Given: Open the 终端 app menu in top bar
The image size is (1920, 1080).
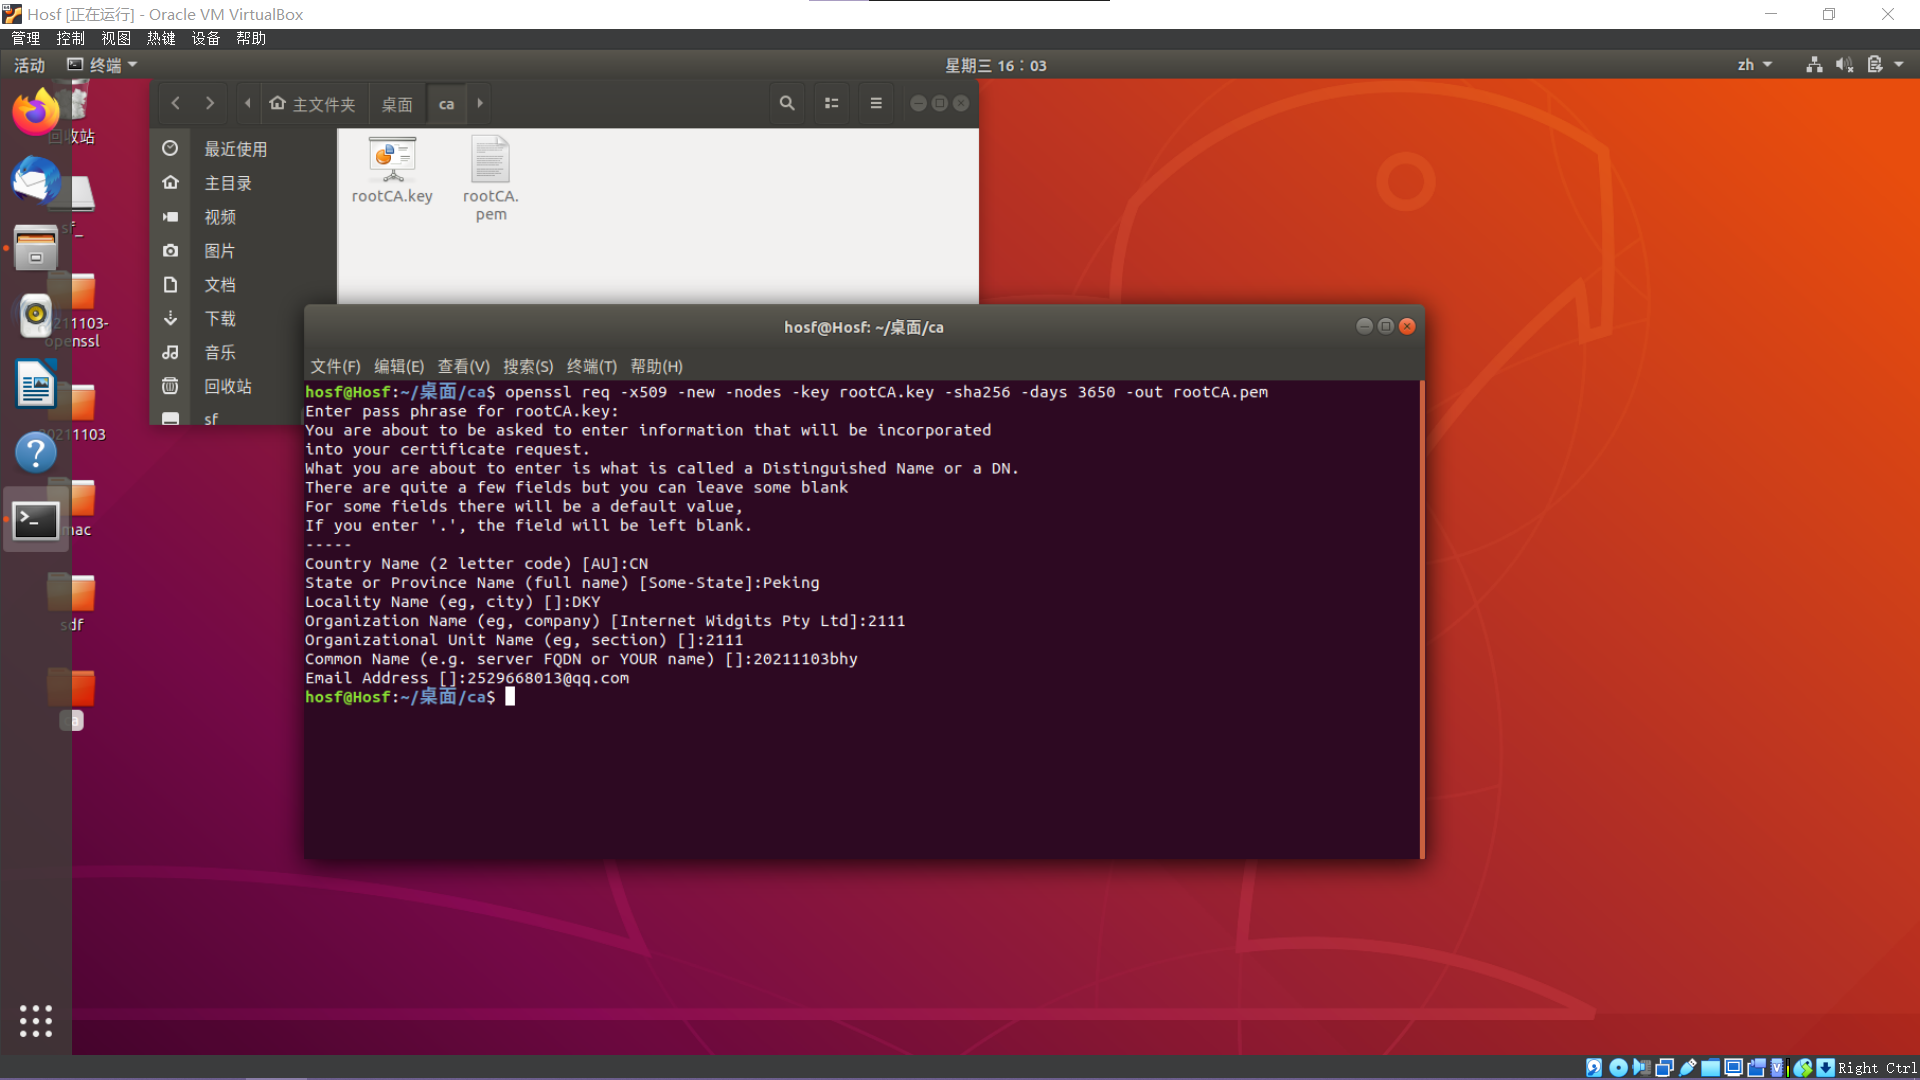Looking at the screenshot, I should [x=103, y=65].
